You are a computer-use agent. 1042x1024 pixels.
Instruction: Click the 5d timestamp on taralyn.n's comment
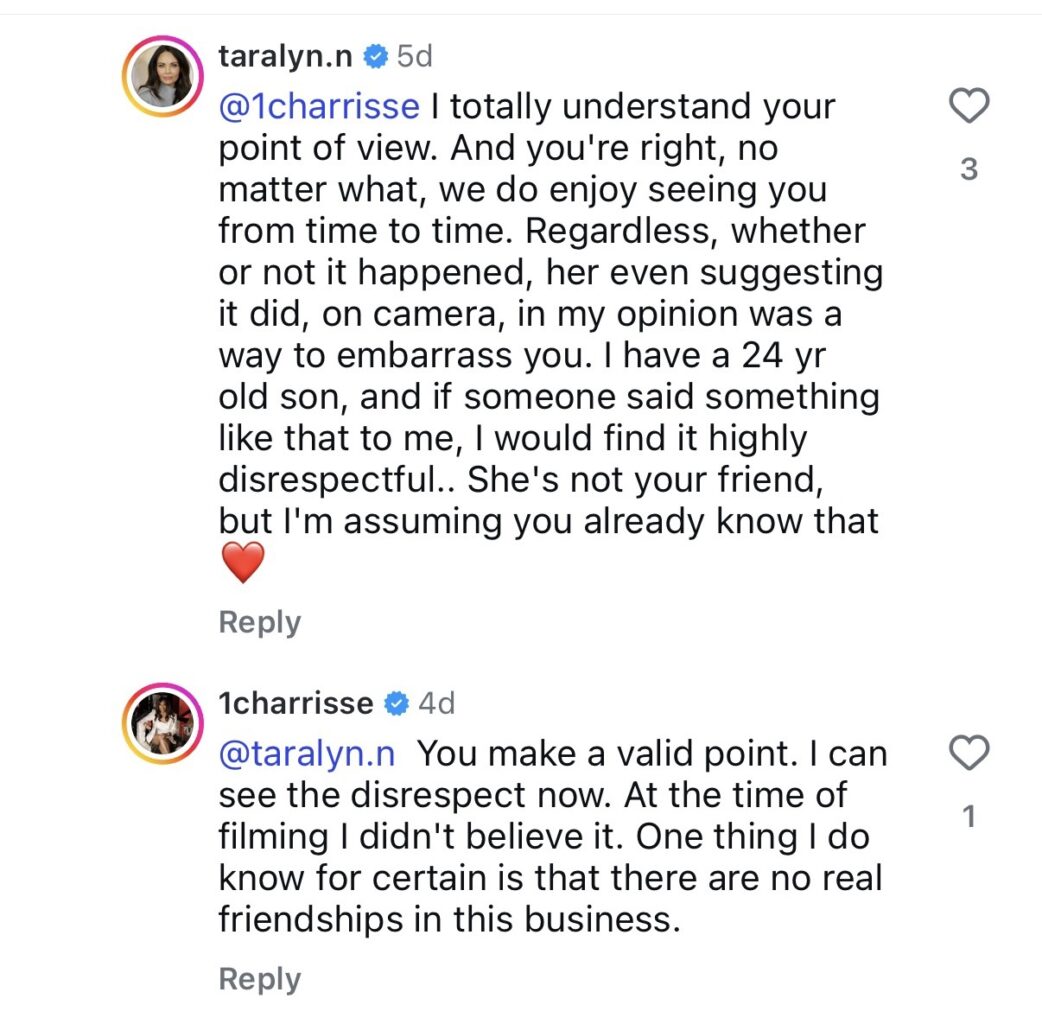coord(414,57)
